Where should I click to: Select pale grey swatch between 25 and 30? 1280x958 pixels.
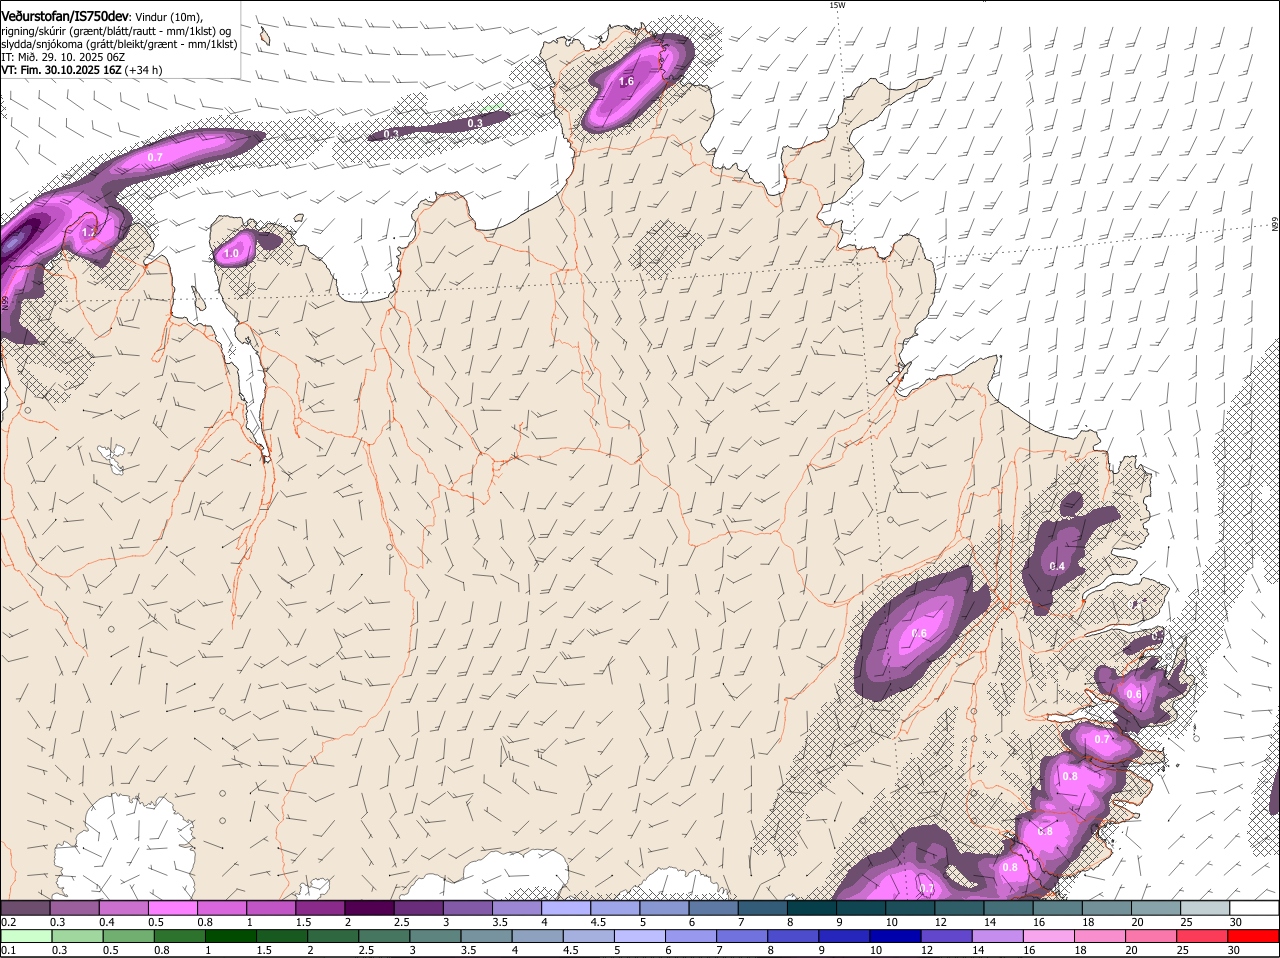point(1205,908)
